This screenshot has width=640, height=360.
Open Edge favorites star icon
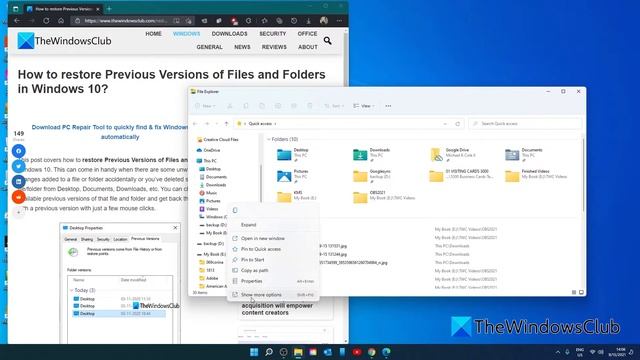click(264, 20)
